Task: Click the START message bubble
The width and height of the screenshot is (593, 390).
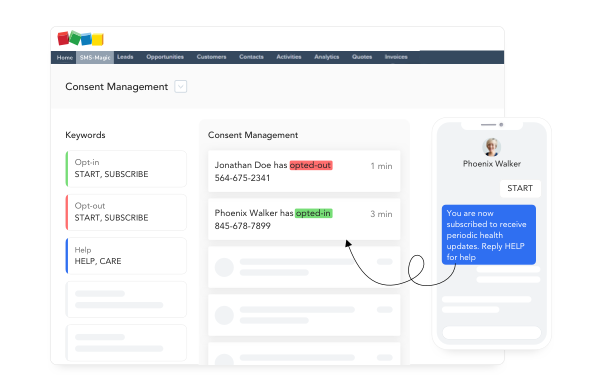Action: (x=520, y=188)
